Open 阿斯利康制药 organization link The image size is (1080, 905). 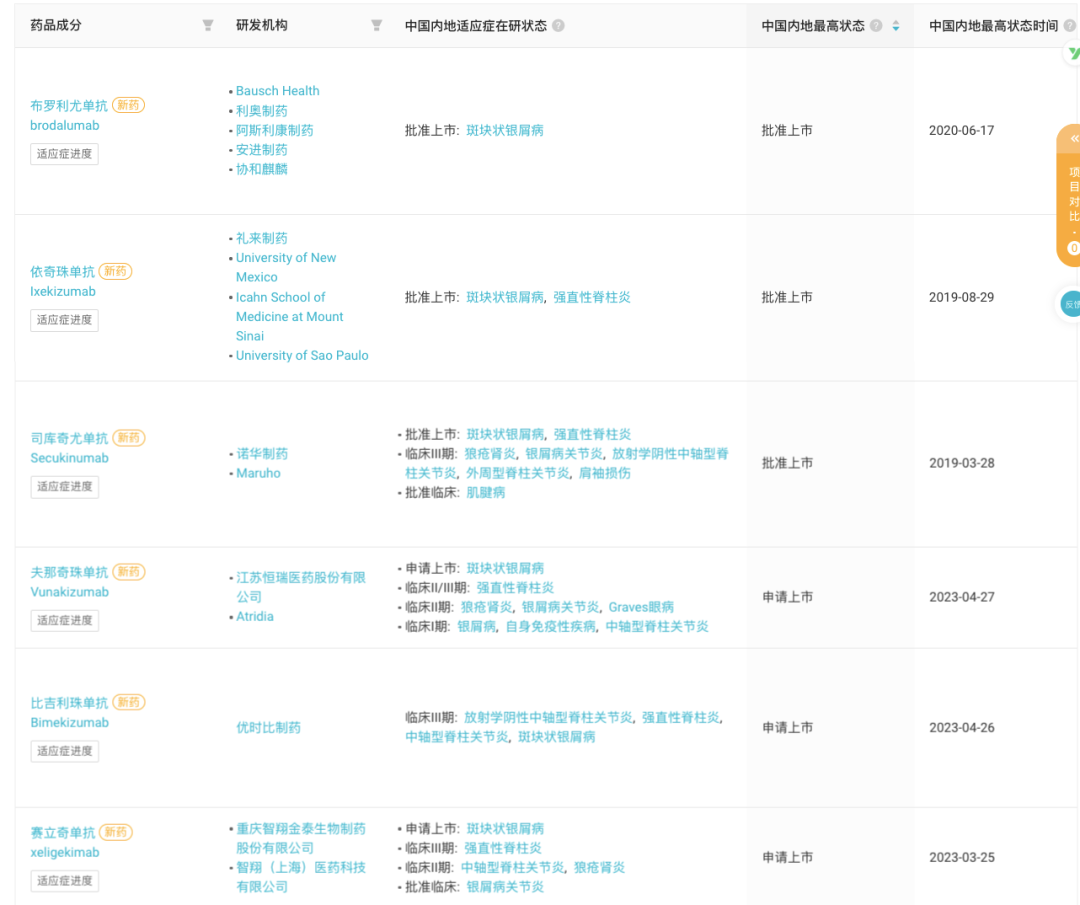tap(275, 130)
